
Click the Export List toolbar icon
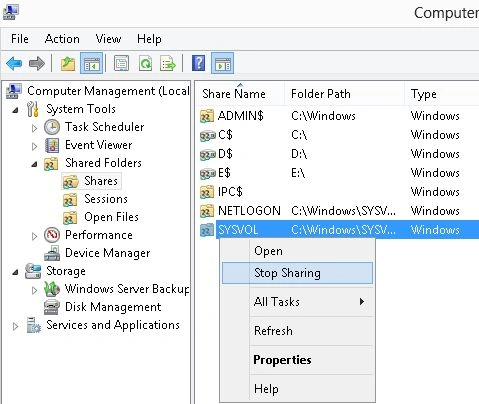(168, 63)
